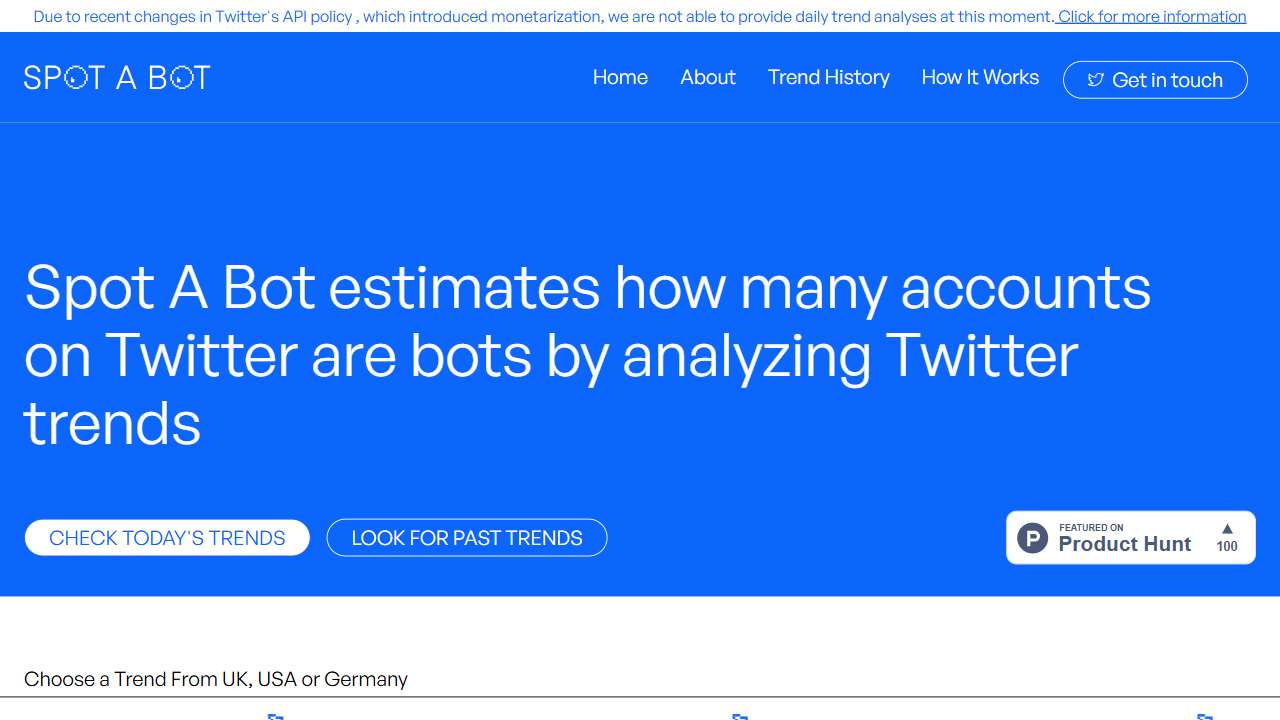The height and width of the screenshot is (720, 1280).
Task: Click the small blue icon above the right trend card
Action: pyautogui.click(x=1205, y=716)
